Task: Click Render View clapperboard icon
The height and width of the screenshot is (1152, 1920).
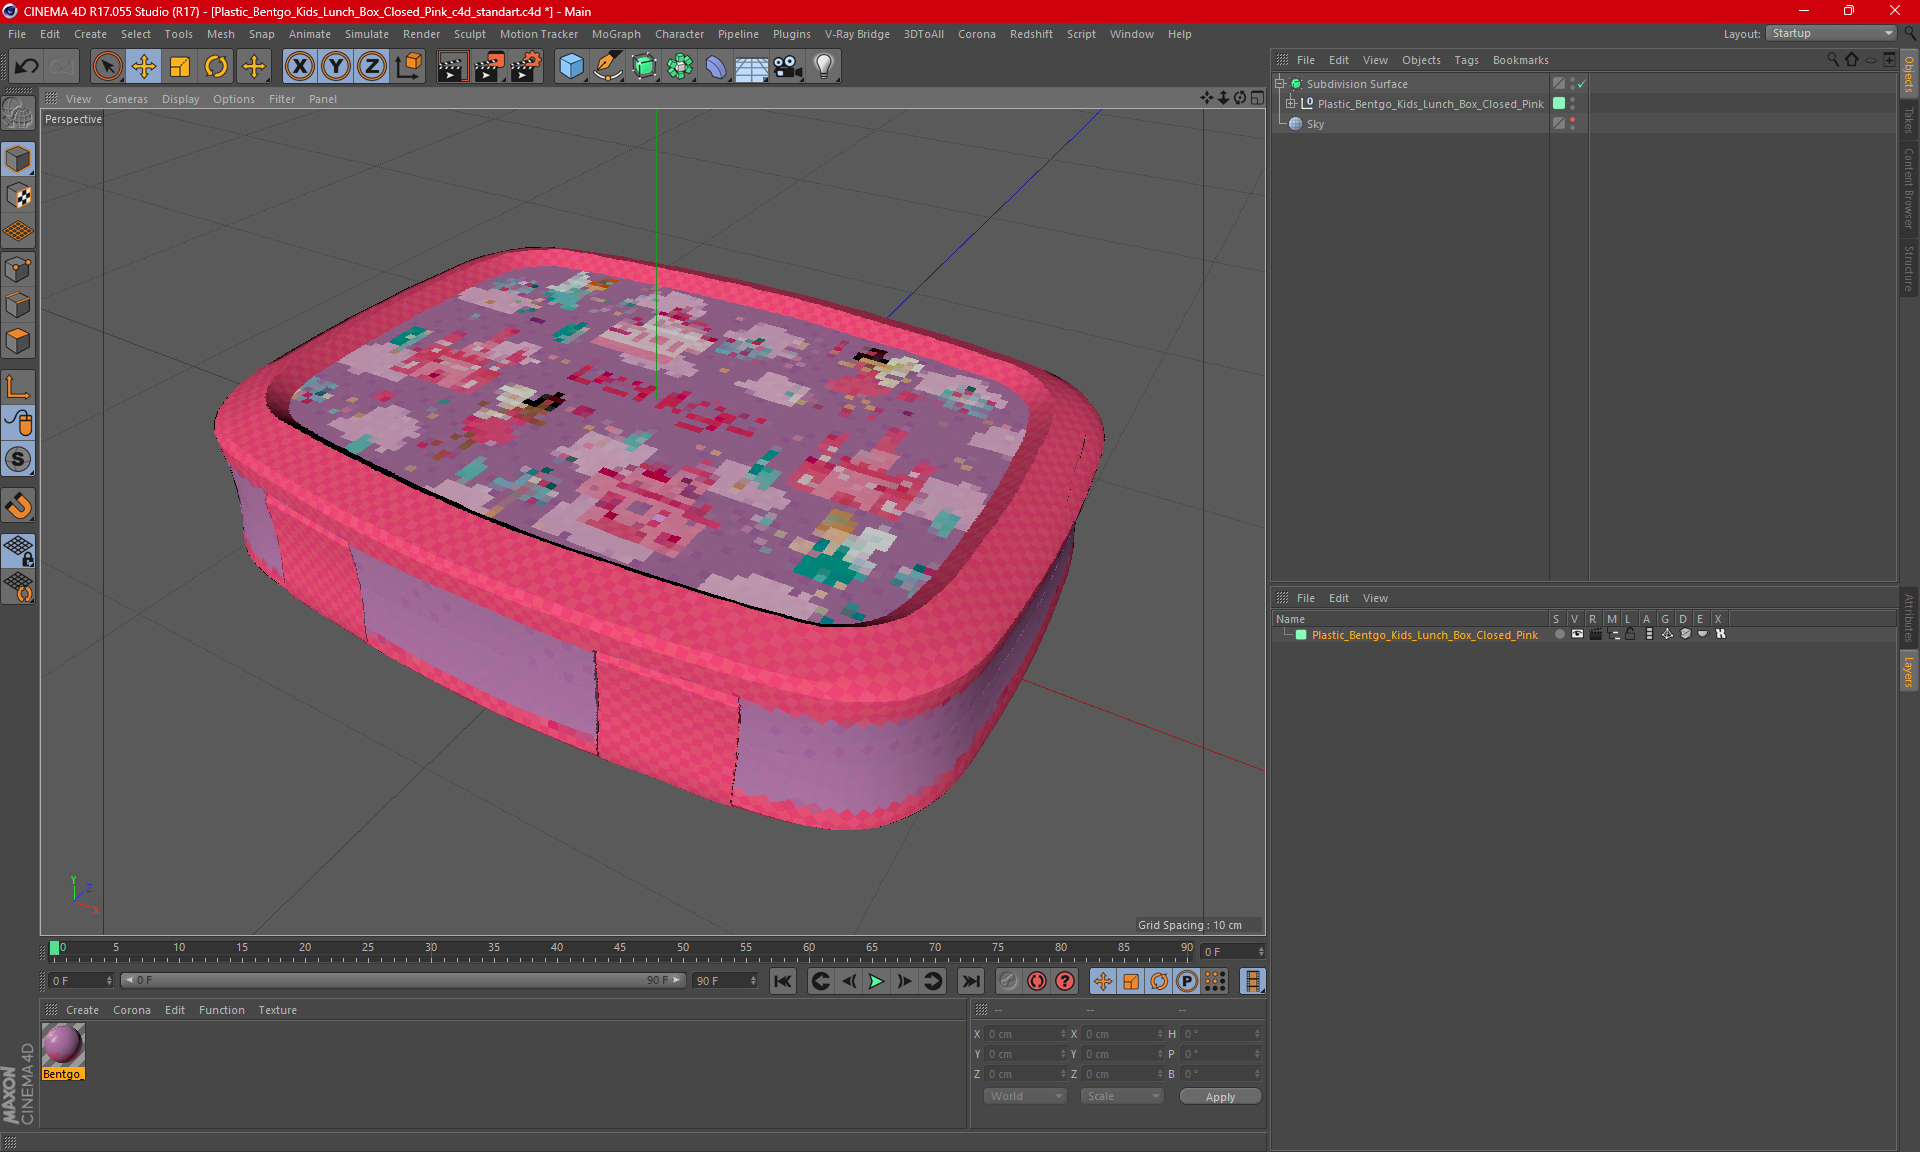Action: (x=452, y=66)
